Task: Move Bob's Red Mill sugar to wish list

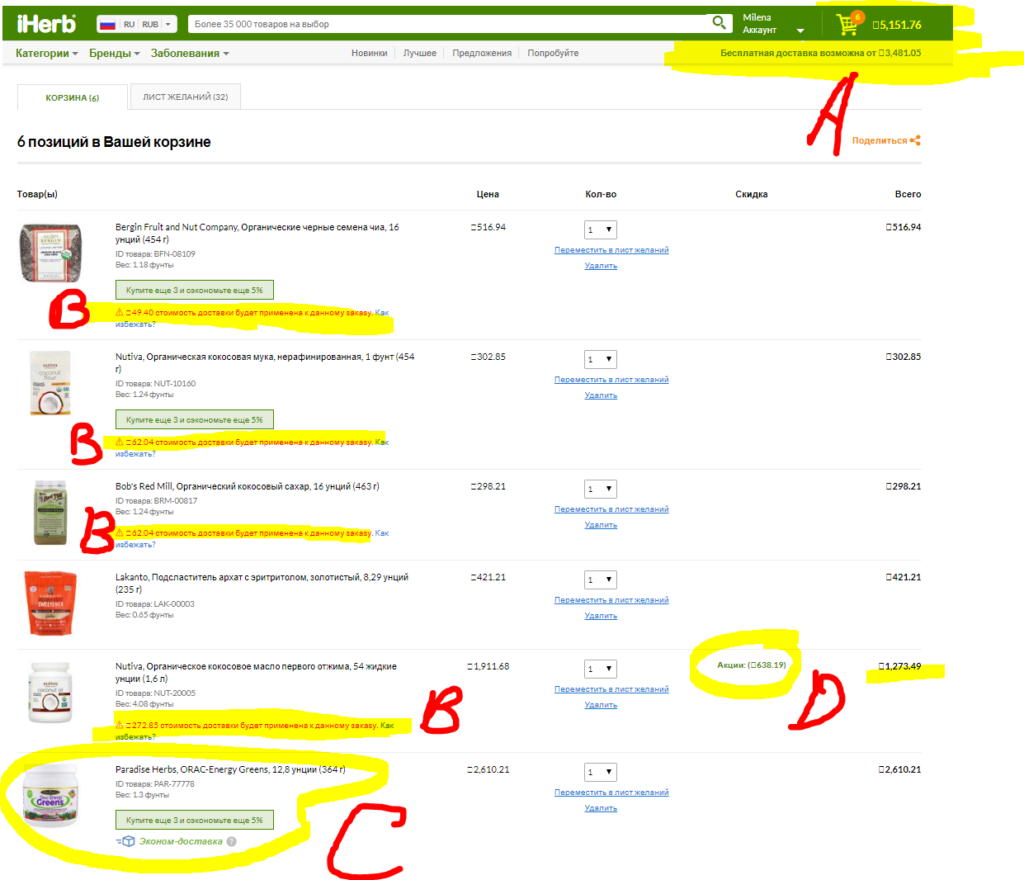Action: [x=611, y=509]
